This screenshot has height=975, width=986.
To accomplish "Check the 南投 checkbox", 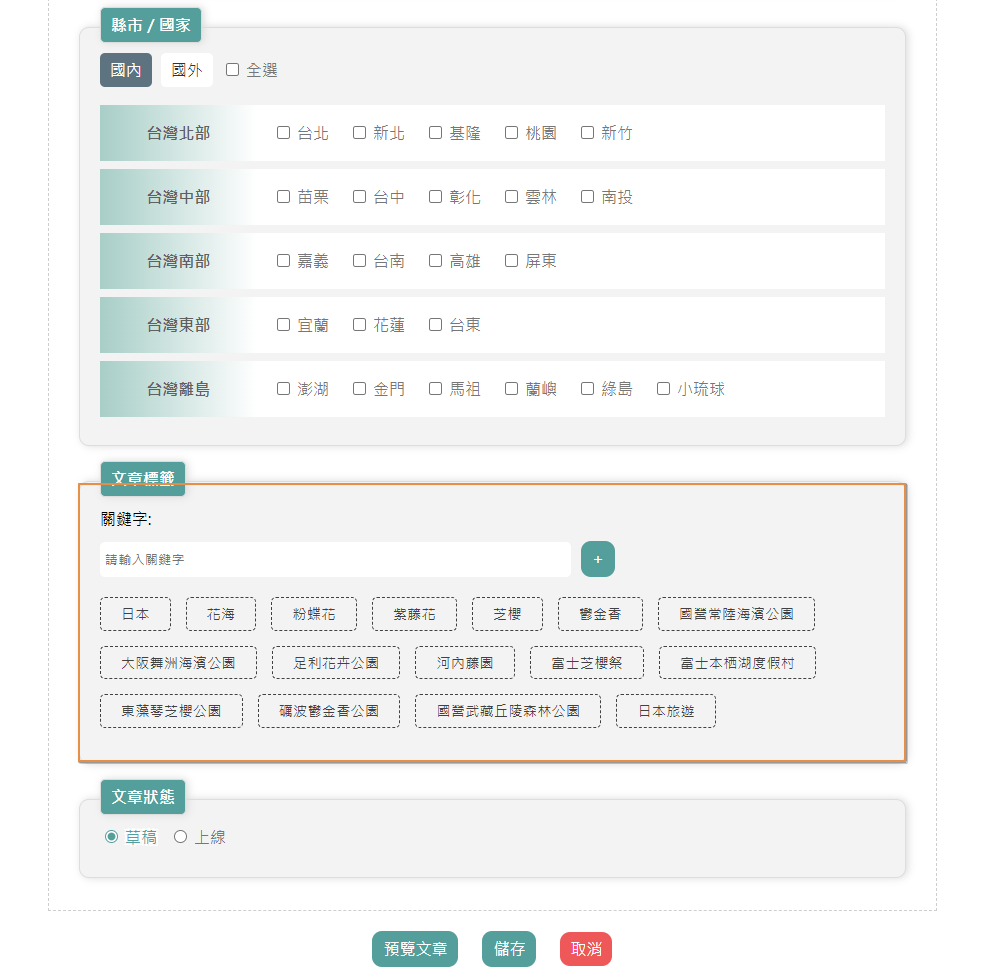I will pos(588,197).
